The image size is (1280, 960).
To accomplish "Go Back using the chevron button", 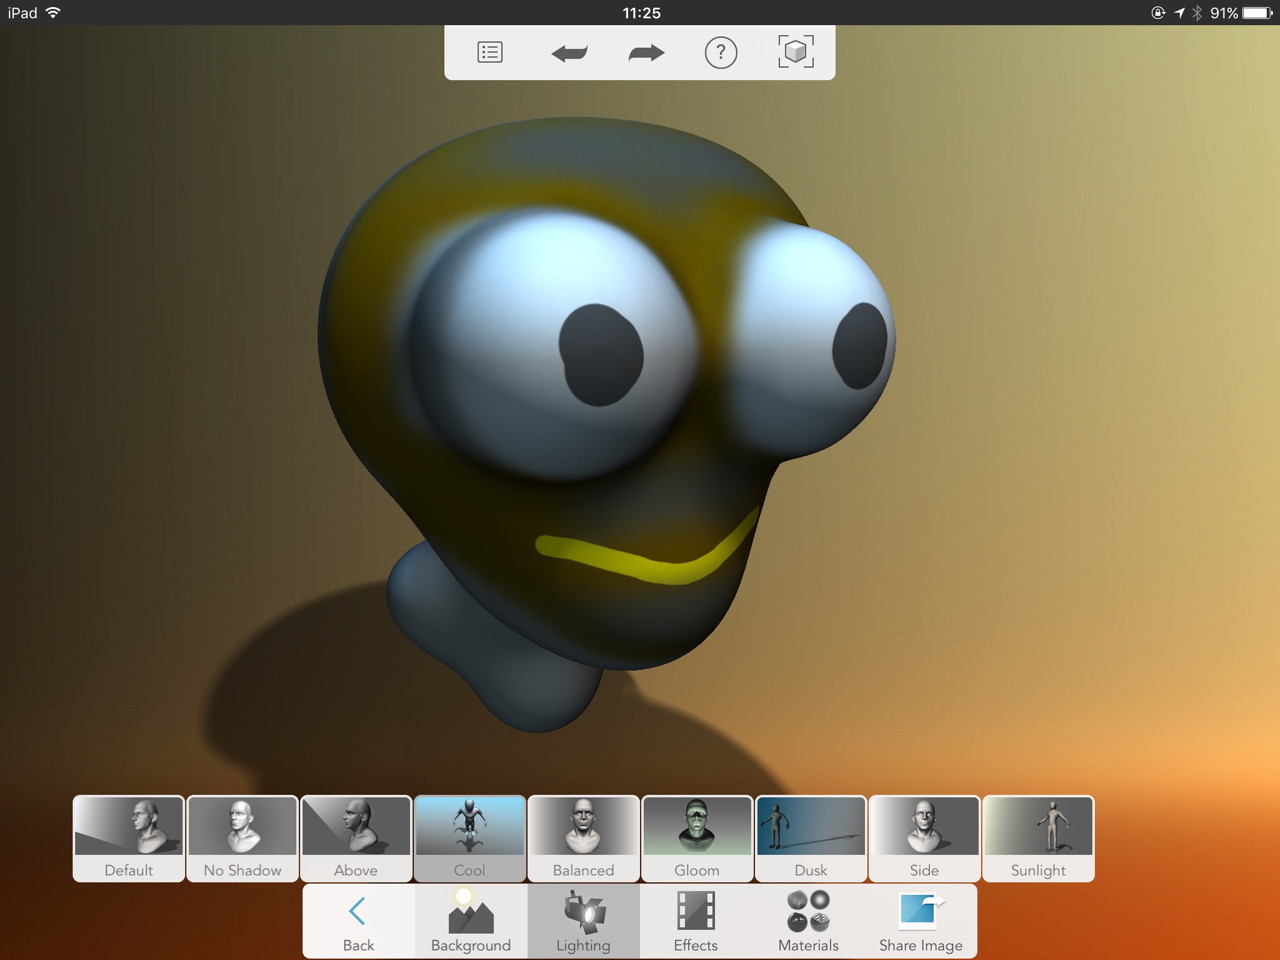I will (x=358, y=921).
